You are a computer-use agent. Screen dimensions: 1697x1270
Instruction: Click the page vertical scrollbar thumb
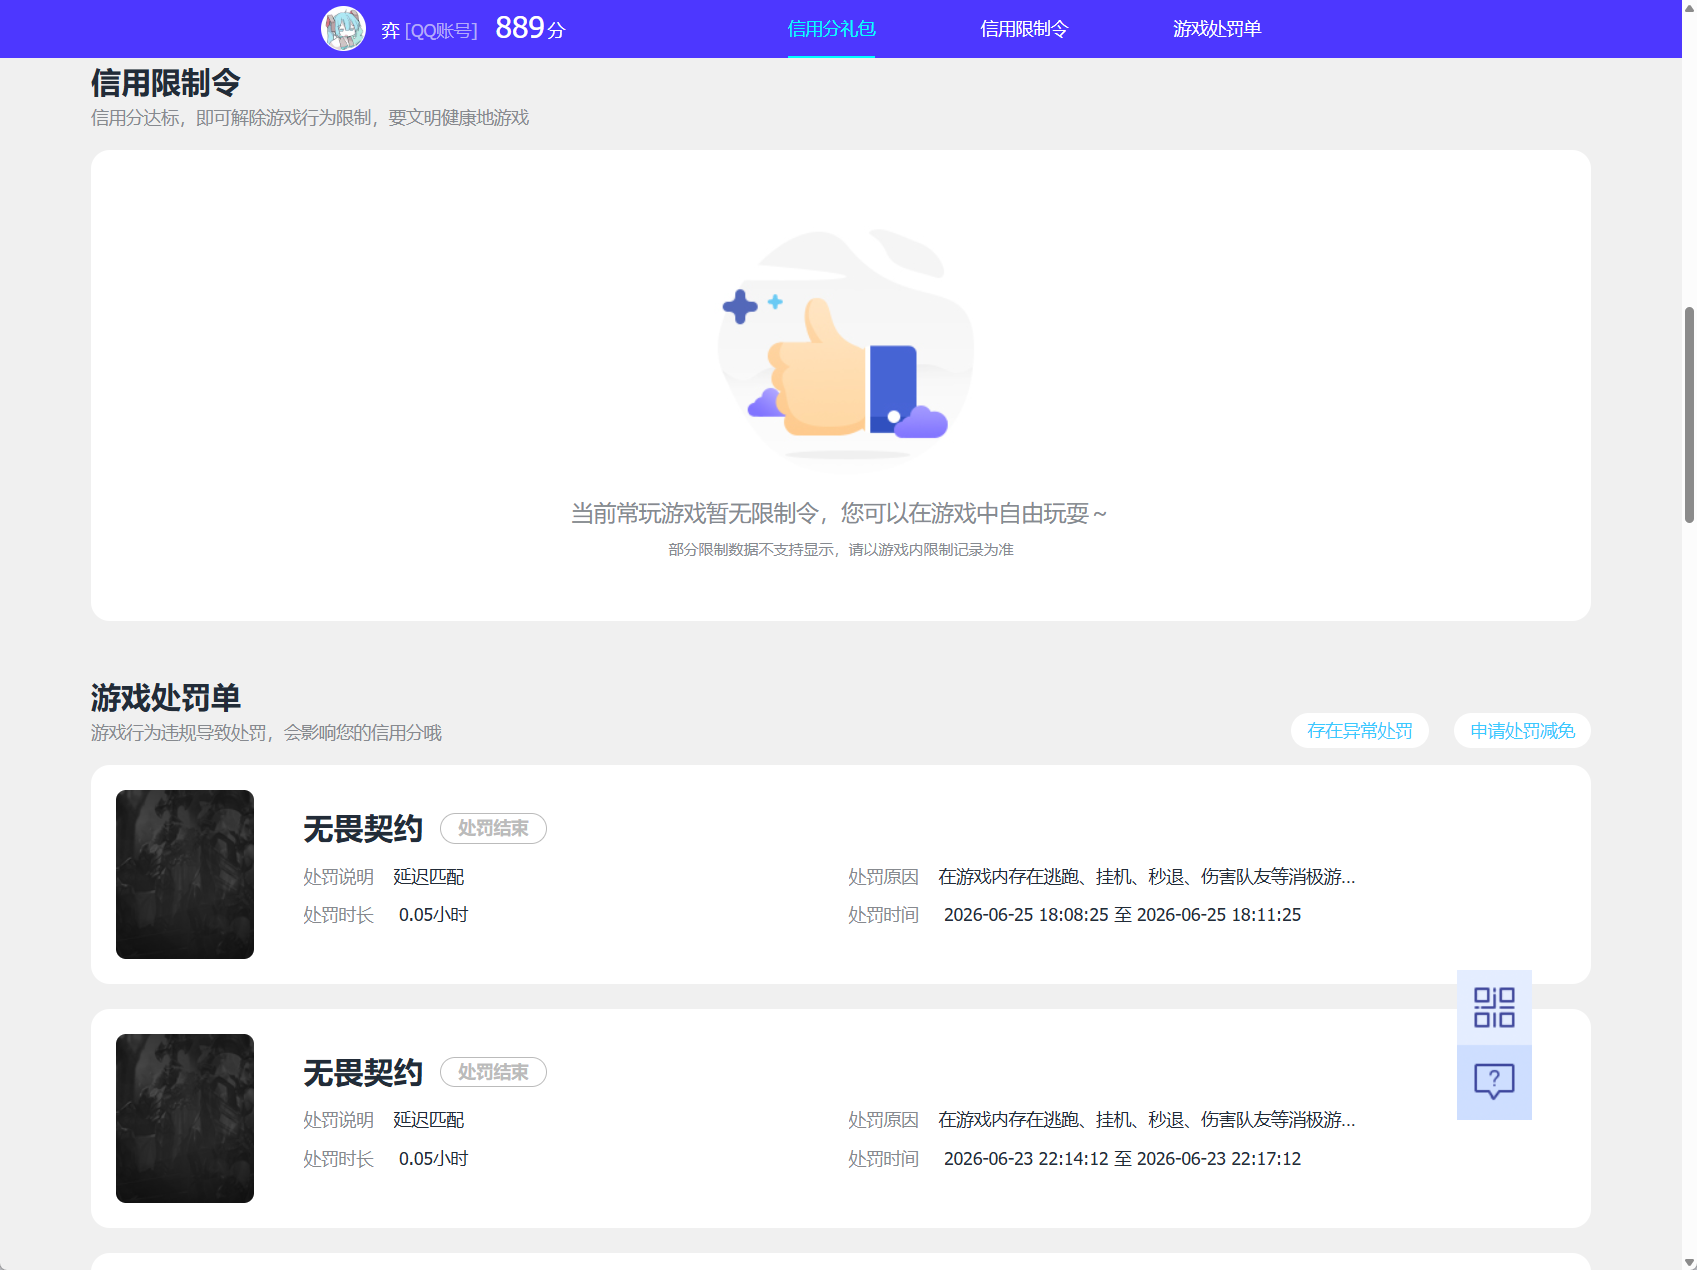click(x=1689, y=415)
